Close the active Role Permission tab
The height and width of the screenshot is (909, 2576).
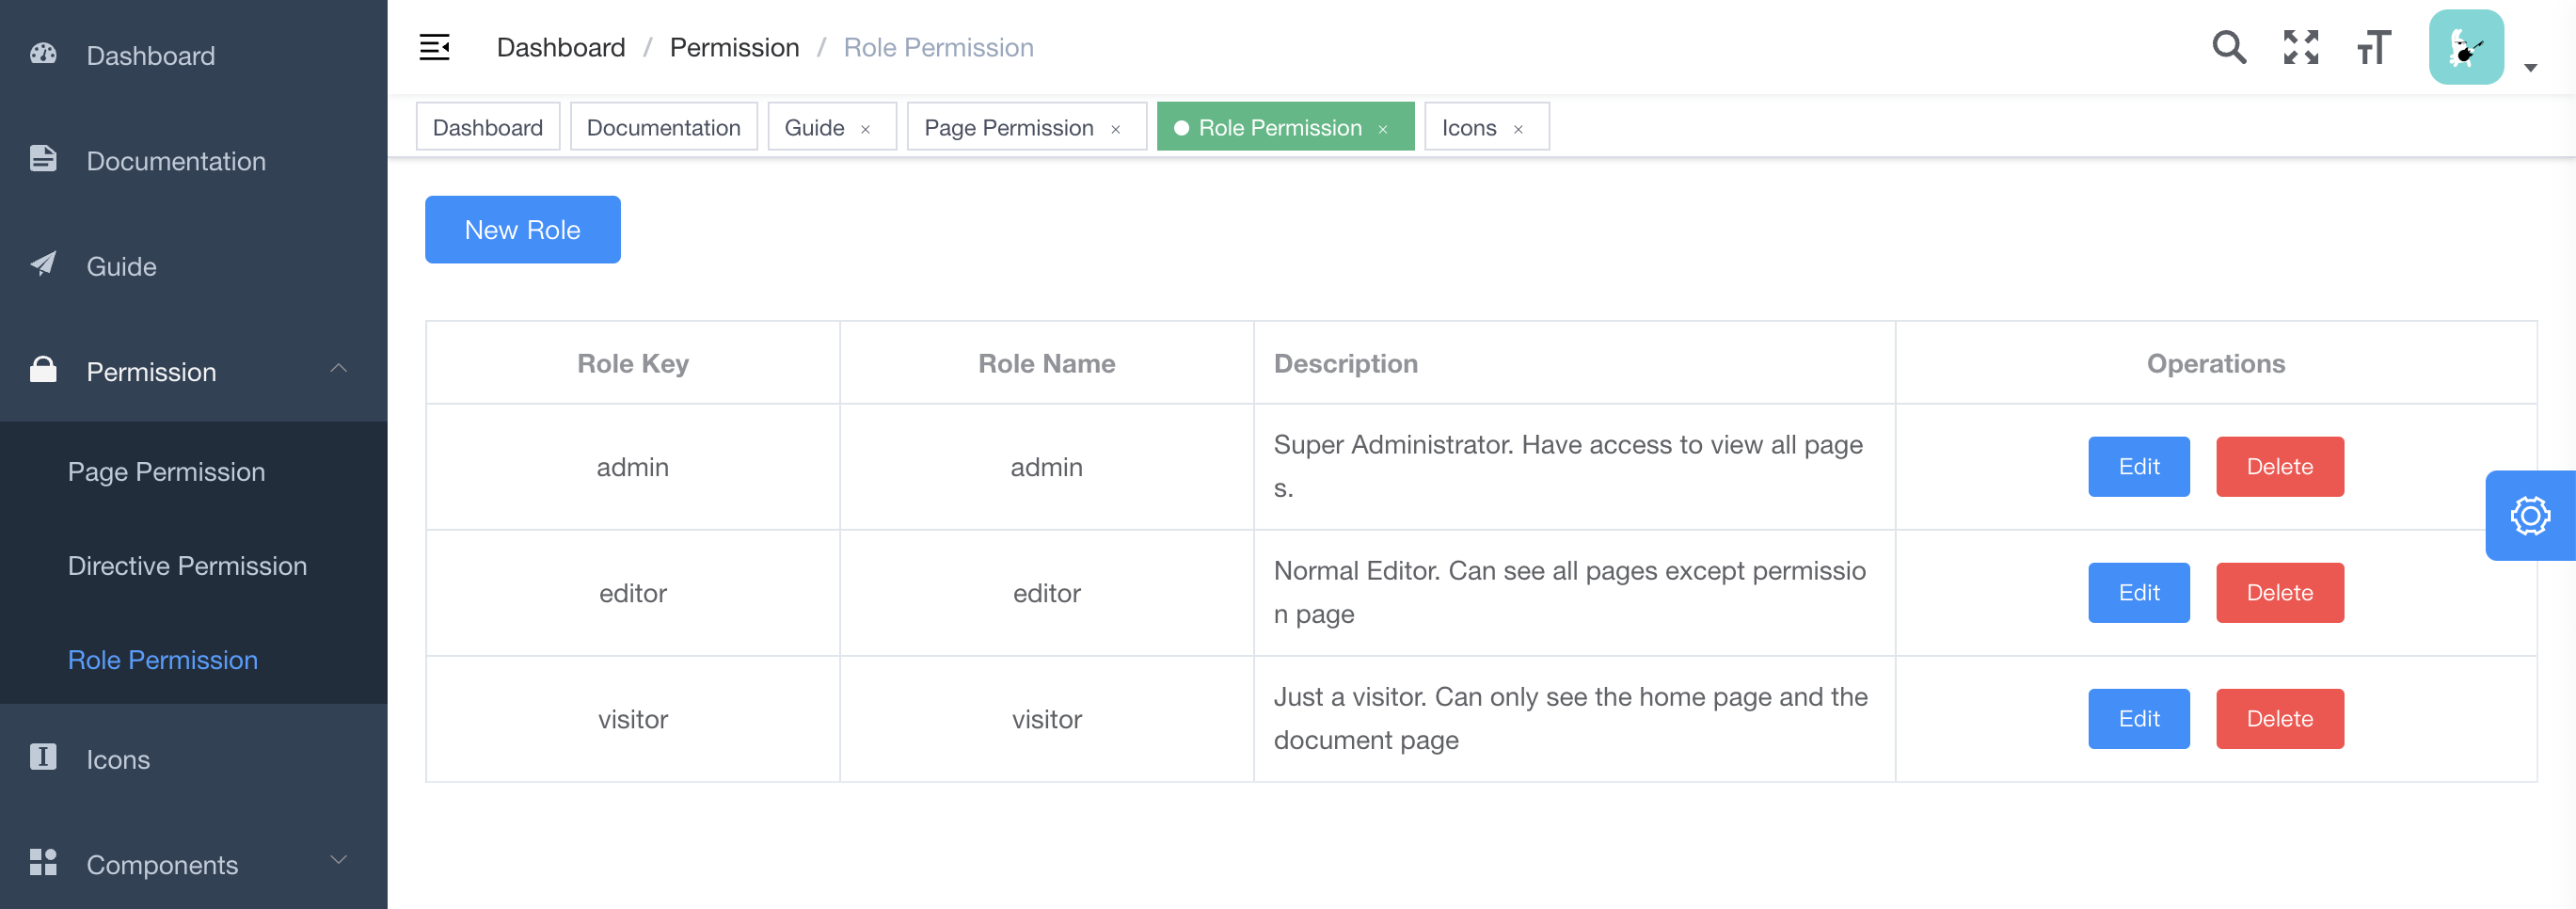click(1383, 129)
